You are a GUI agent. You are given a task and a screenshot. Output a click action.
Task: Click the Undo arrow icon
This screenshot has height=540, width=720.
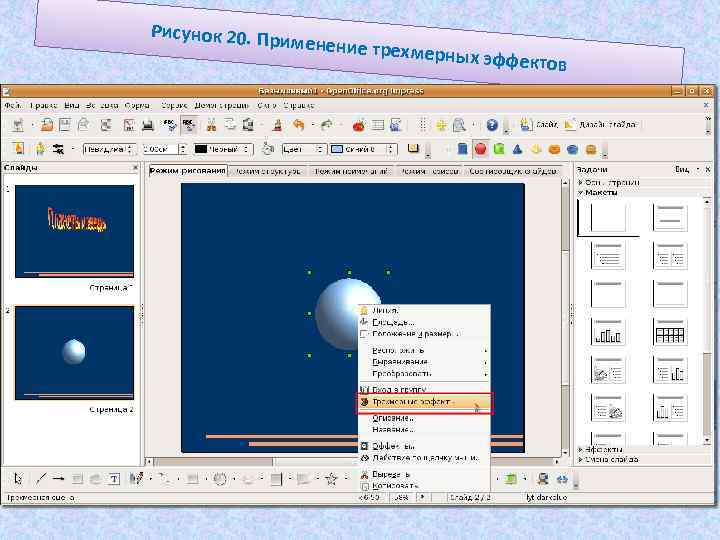tap(298, 125)
